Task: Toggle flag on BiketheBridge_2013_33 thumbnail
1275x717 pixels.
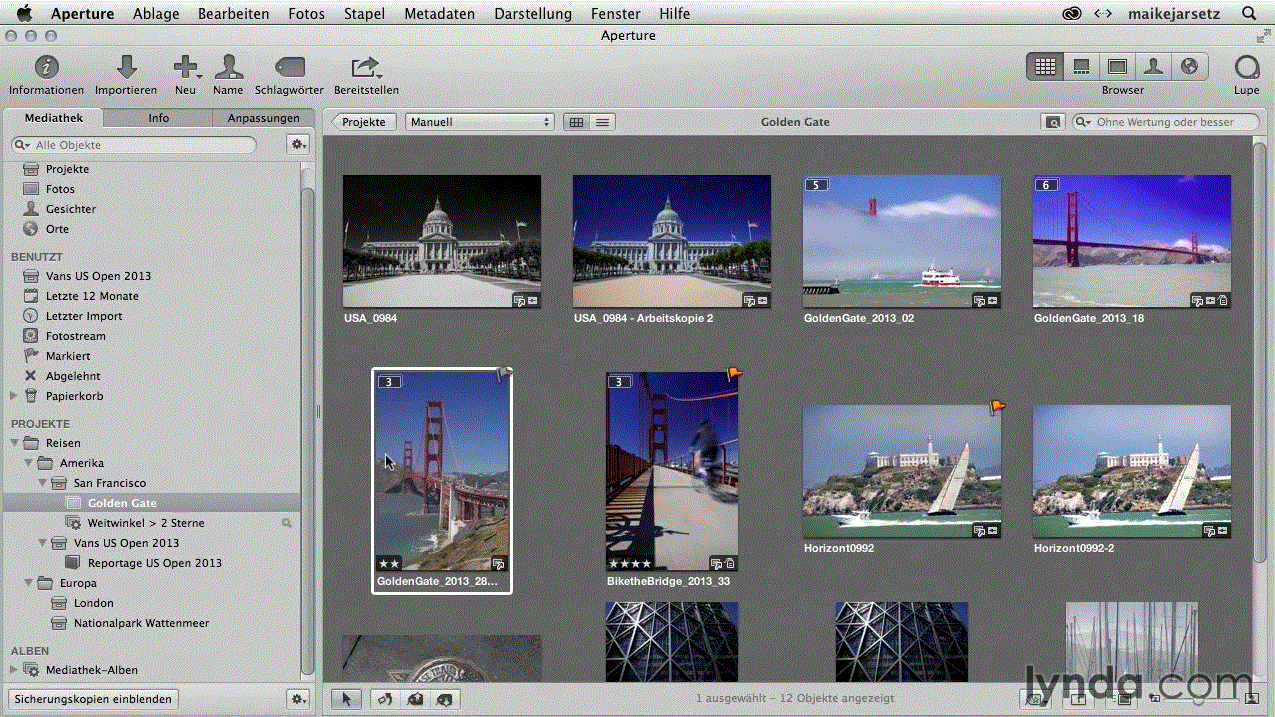Action: 734,375
